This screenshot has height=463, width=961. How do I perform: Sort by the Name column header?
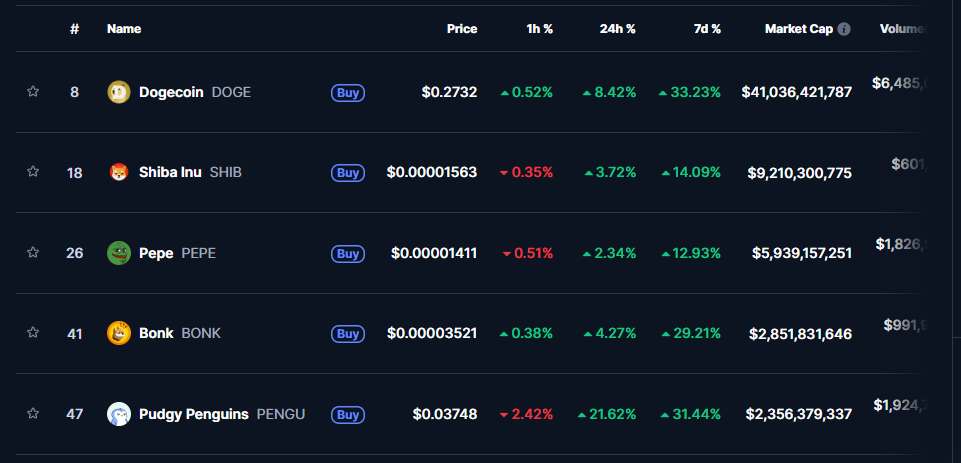124,29
